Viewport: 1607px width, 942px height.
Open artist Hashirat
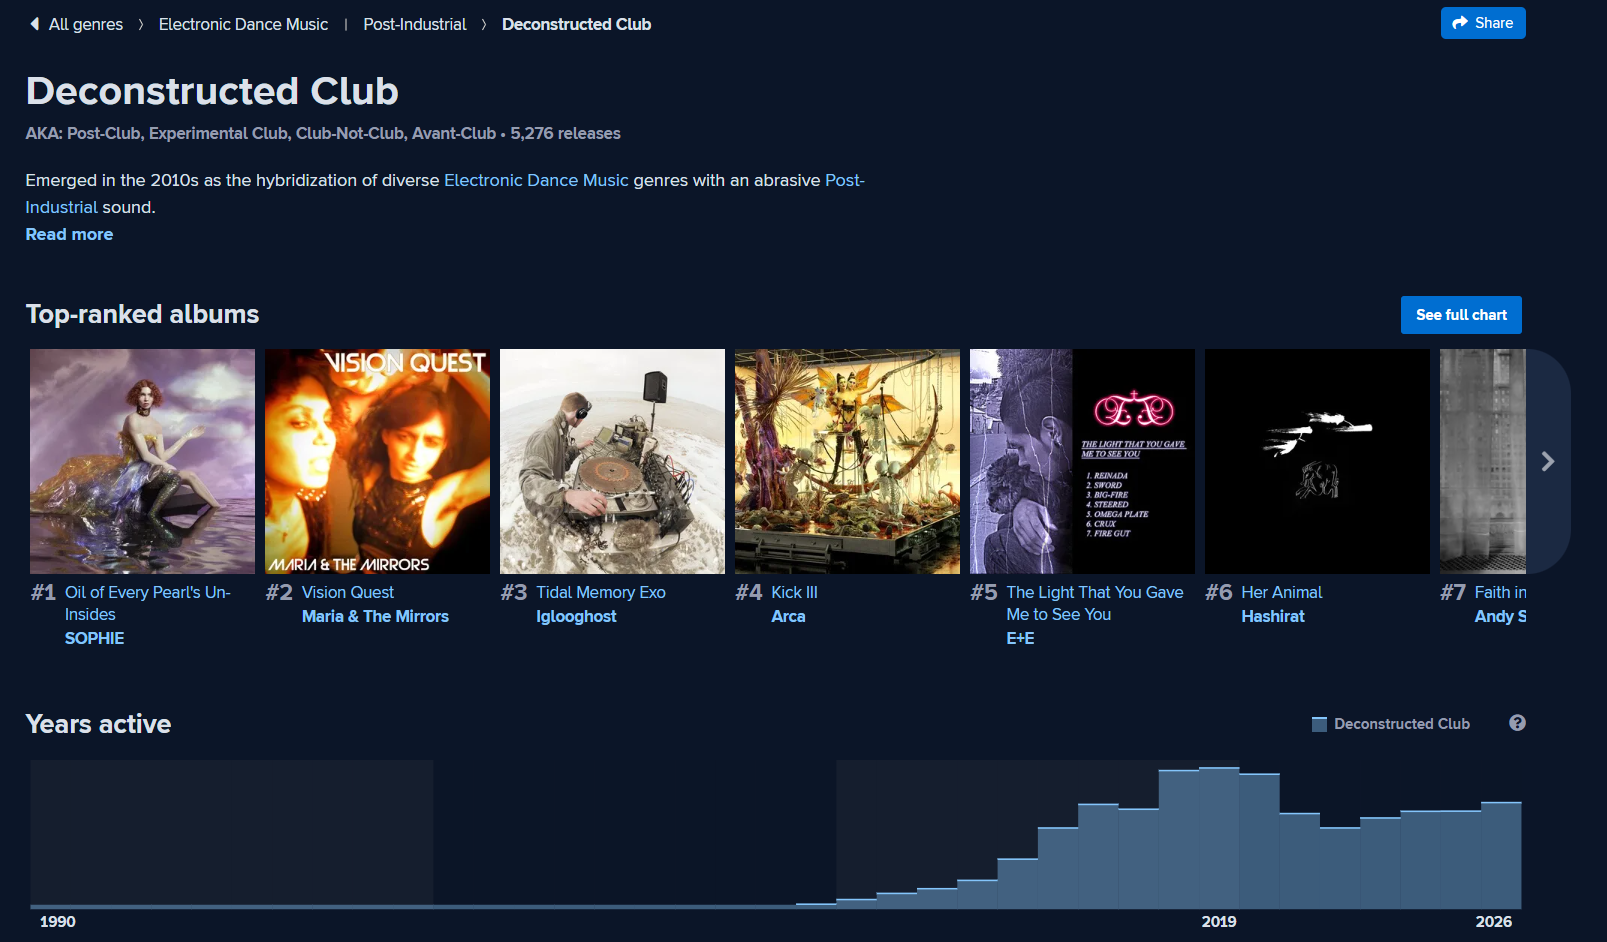pyautogui.click(x=1273, y=616)
